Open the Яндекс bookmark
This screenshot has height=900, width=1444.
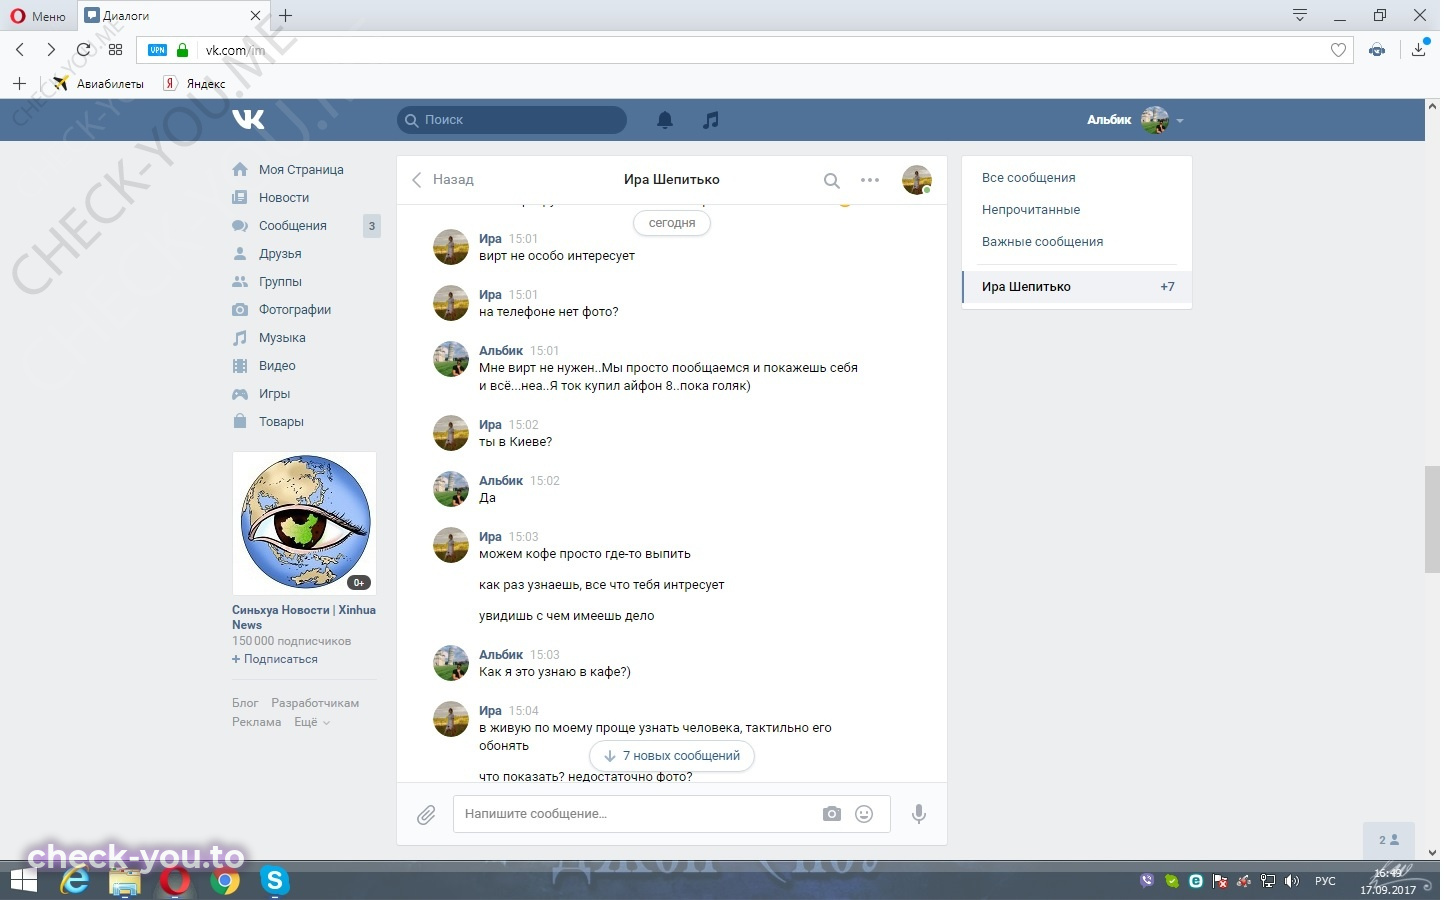coord(195,84)
